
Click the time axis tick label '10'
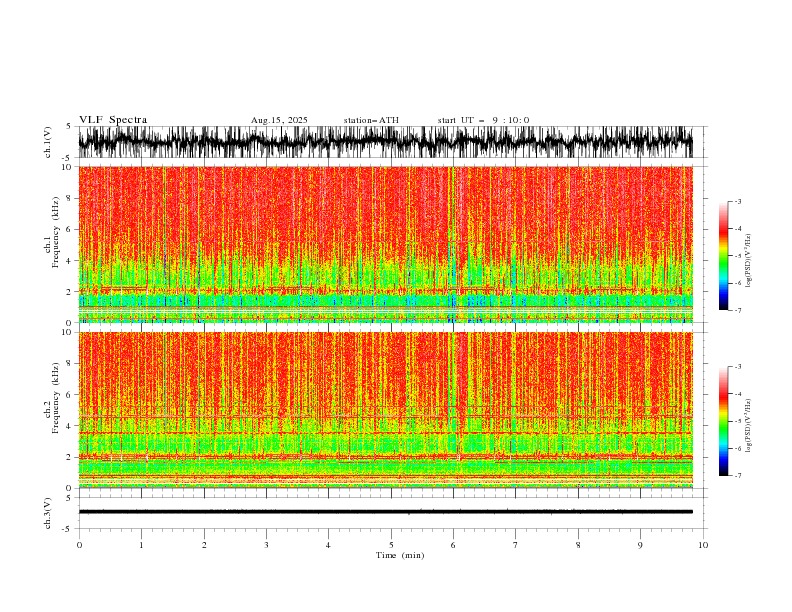(x=703, y=545)
